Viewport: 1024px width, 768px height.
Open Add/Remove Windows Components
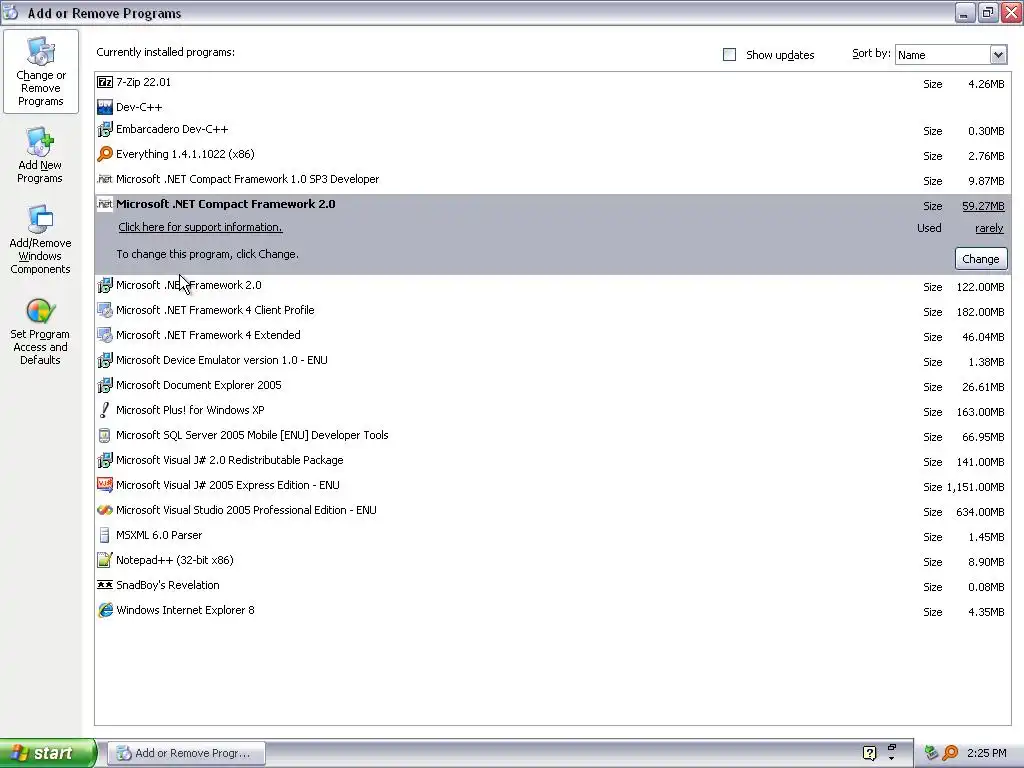point(40,240)
